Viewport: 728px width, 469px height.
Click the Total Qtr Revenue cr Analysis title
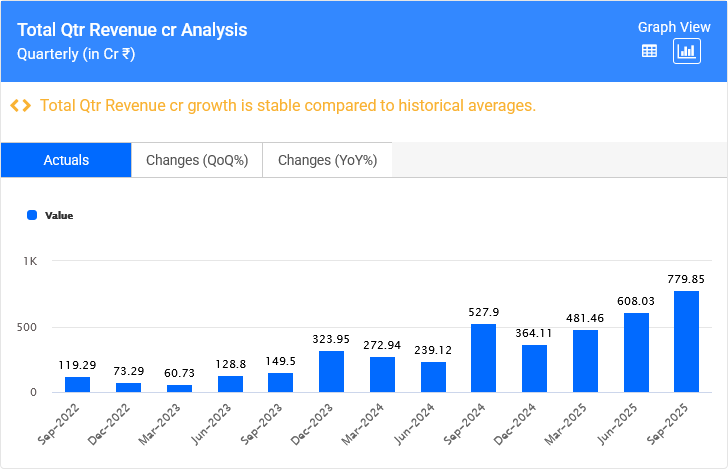click(x=132, y=30)
